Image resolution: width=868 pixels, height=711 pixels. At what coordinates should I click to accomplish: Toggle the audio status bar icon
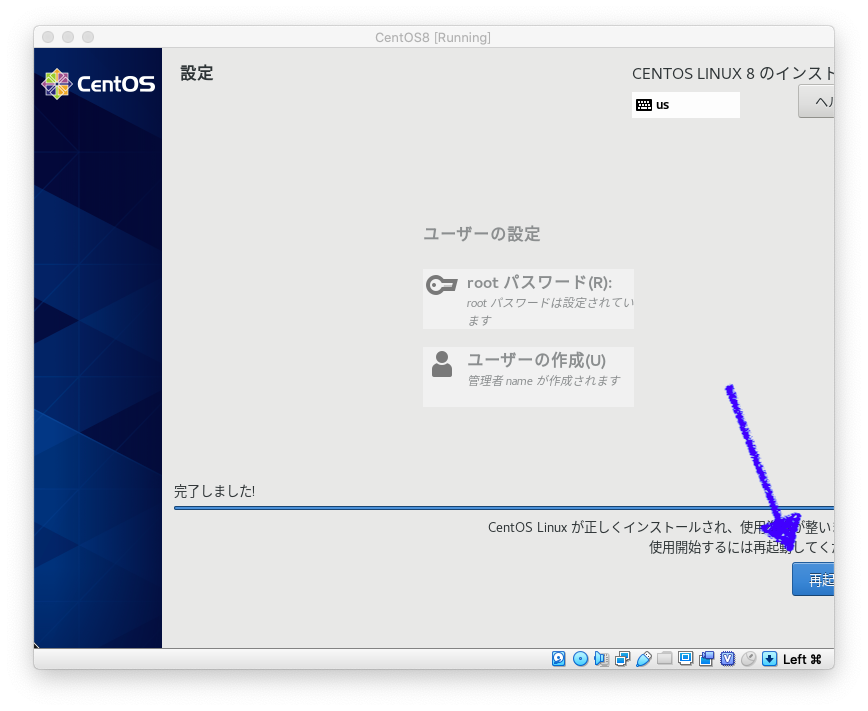click(x=600, y=658)
